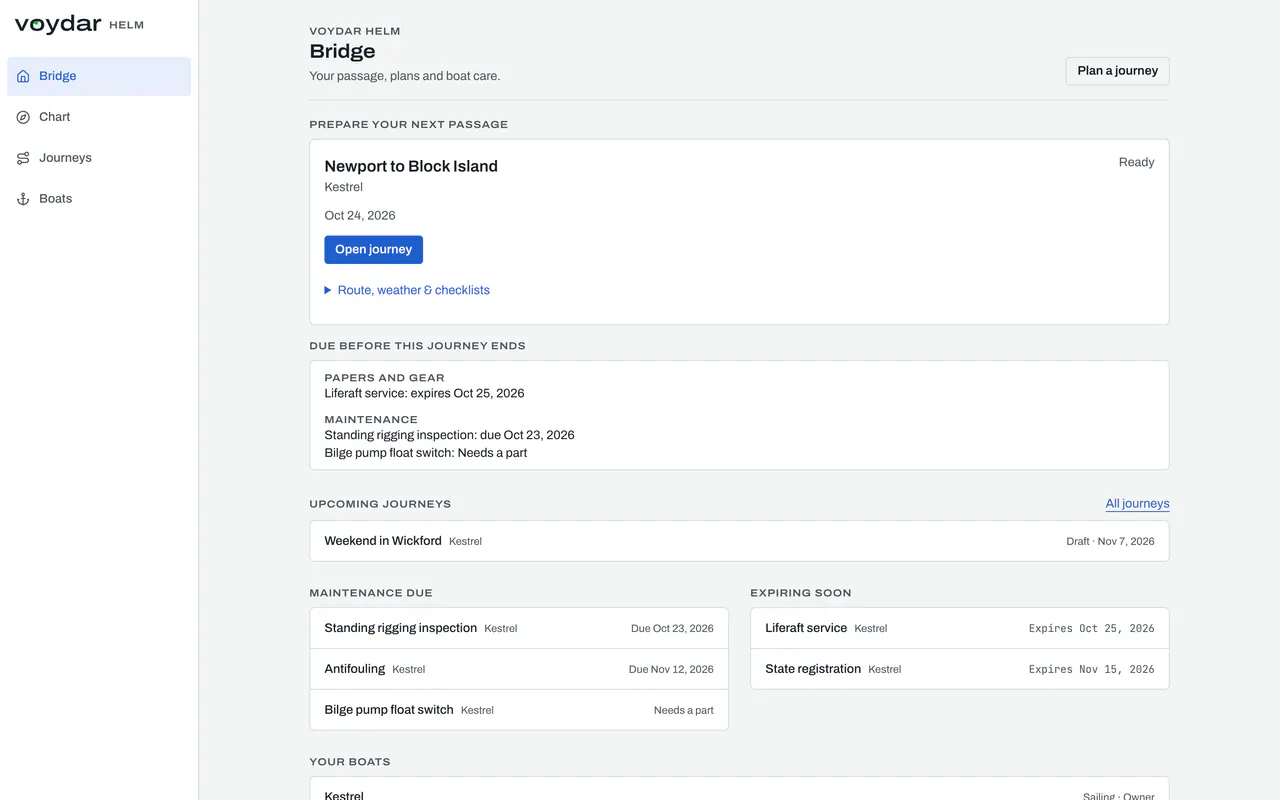Viewport: 1280px width, 800px height.
Task: Click the Oct 24, 2026 journey date
Action: [360, 215]
